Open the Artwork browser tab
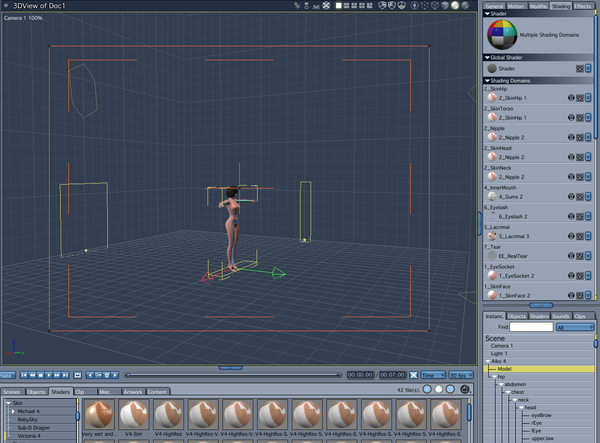Viewport: 600px width, 443px height. 133,392
